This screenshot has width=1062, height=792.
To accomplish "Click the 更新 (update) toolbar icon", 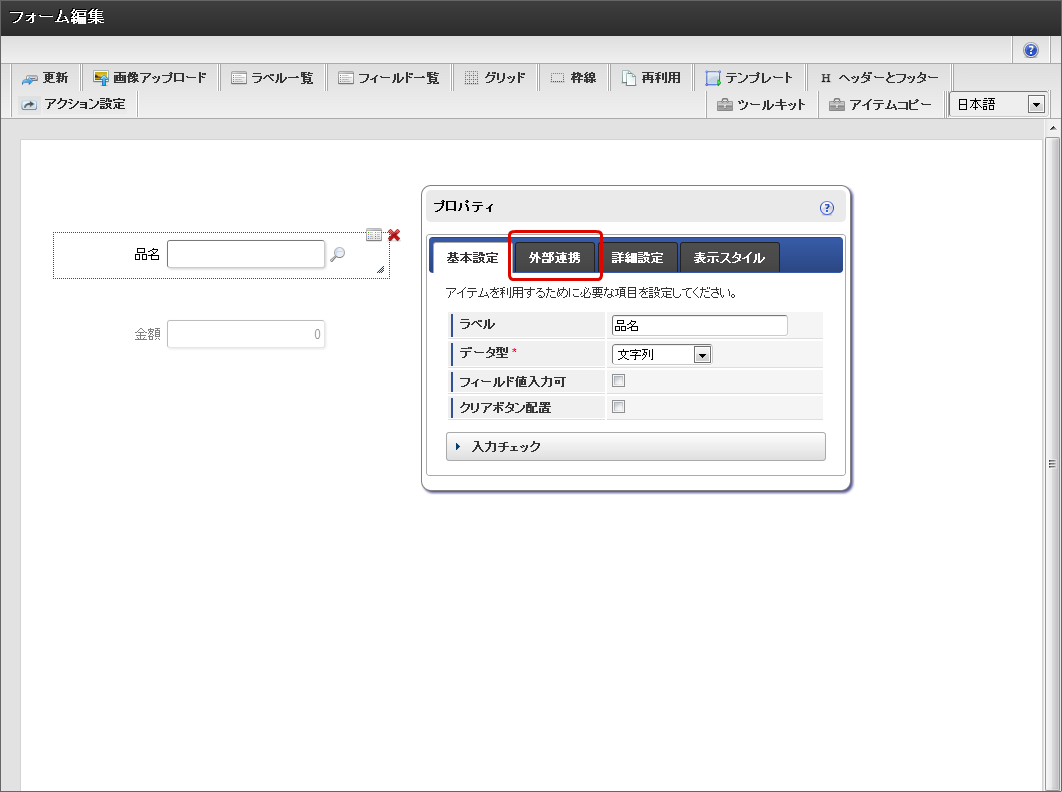I will coord(45,78).
